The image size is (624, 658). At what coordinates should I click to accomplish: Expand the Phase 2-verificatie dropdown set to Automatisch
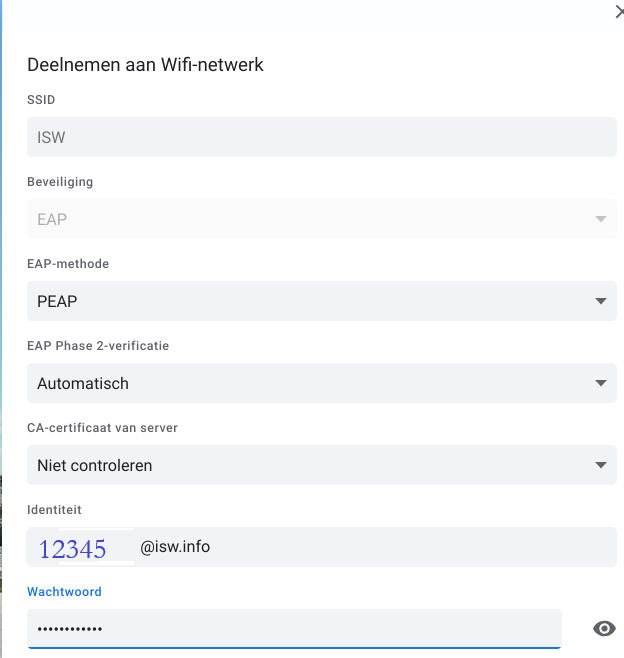click(x=322, y=383)
